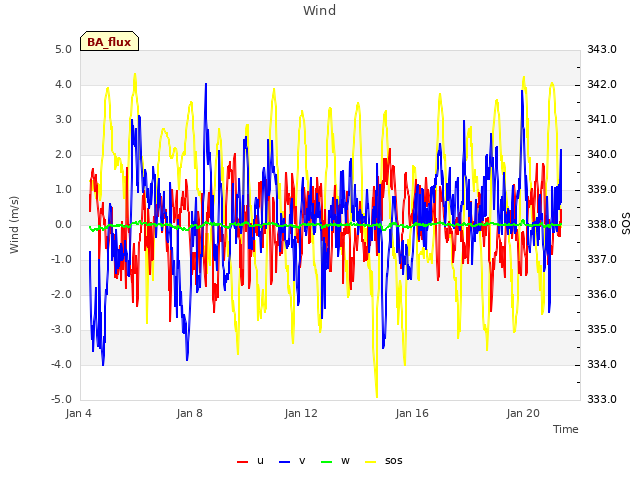Click the 'w' legend label
Viewport: 640px width, 480px height.
point(345,461)
